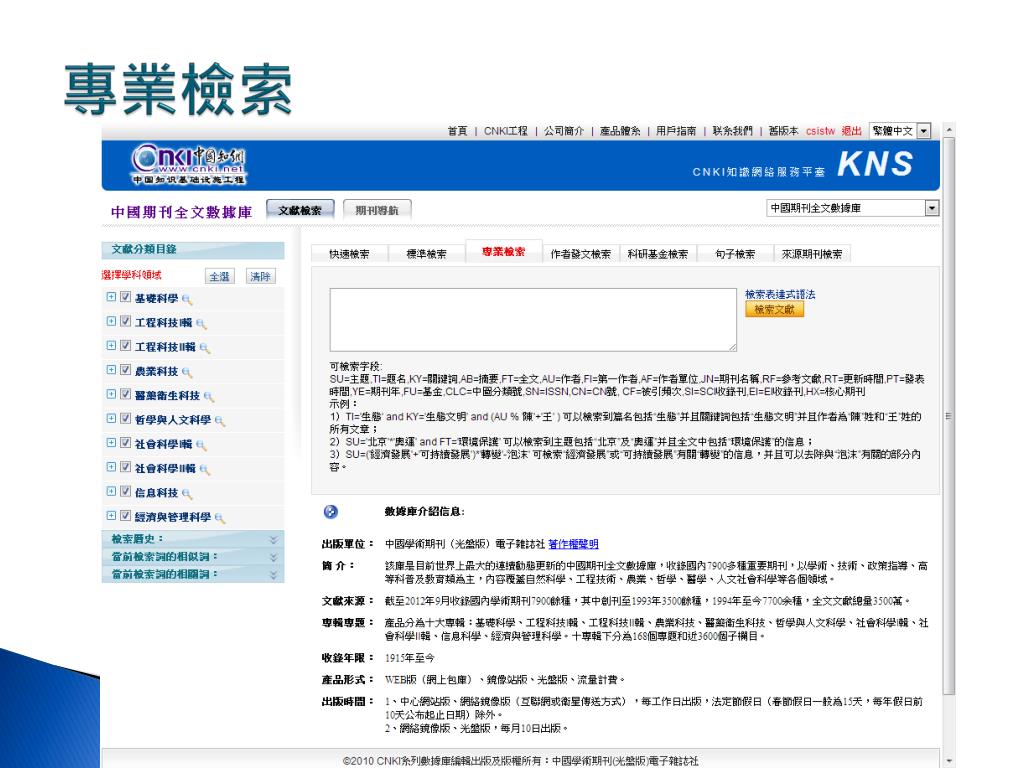Click the magnifier icon beside 醫藥衛生科技
This screenshot has width=1024, height=768.
(209, 397)
